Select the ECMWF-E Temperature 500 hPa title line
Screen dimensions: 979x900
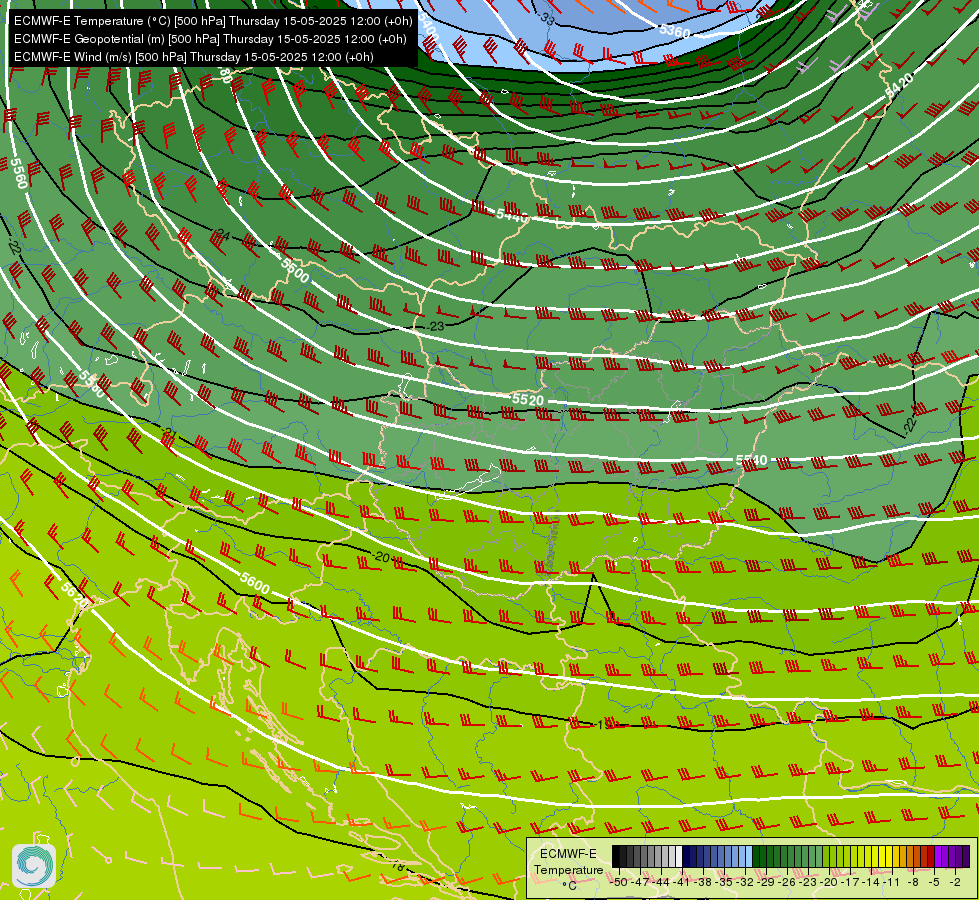[213, 21]
